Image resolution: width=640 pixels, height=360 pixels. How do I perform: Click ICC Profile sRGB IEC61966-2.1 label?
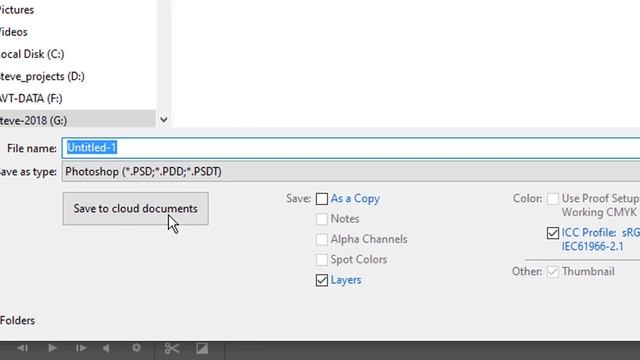pyautogui.click(x=600, y=240)
